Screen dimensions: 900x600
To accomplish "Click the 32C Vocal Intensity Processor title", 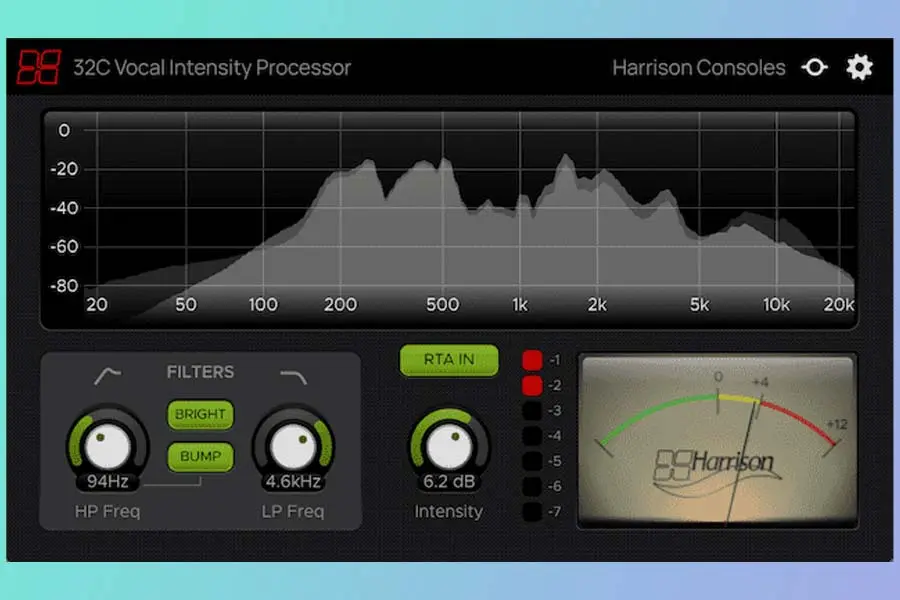I will 212,68.
